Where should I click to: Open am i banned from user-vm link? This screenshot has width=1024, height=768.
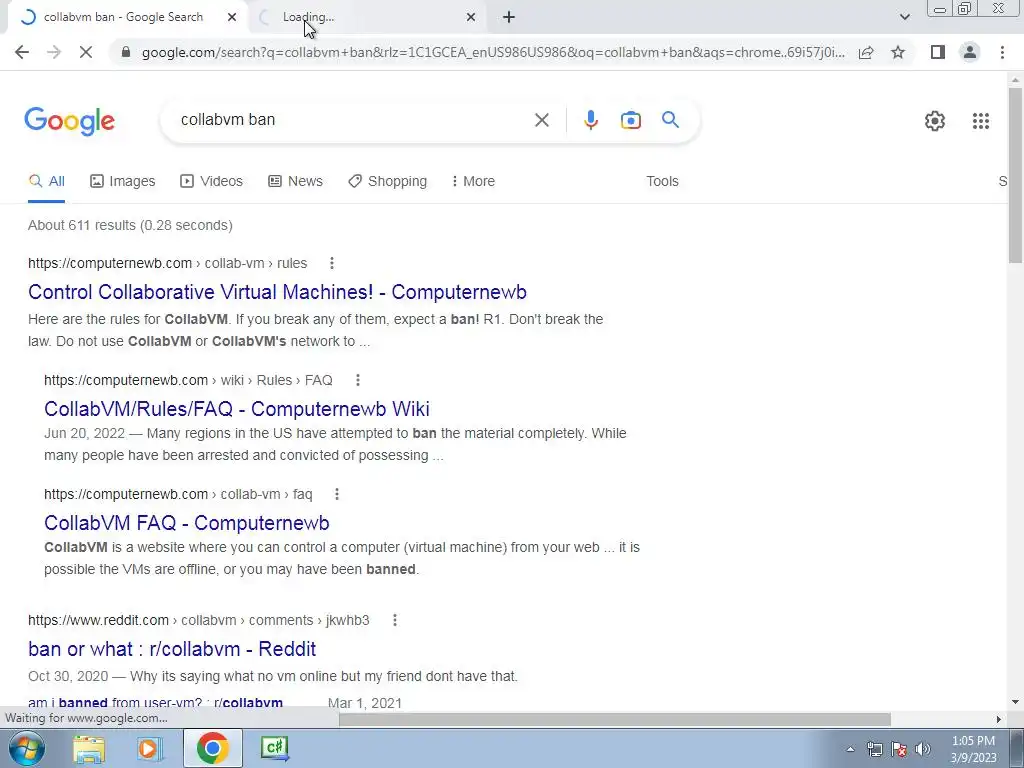[155, 703]
